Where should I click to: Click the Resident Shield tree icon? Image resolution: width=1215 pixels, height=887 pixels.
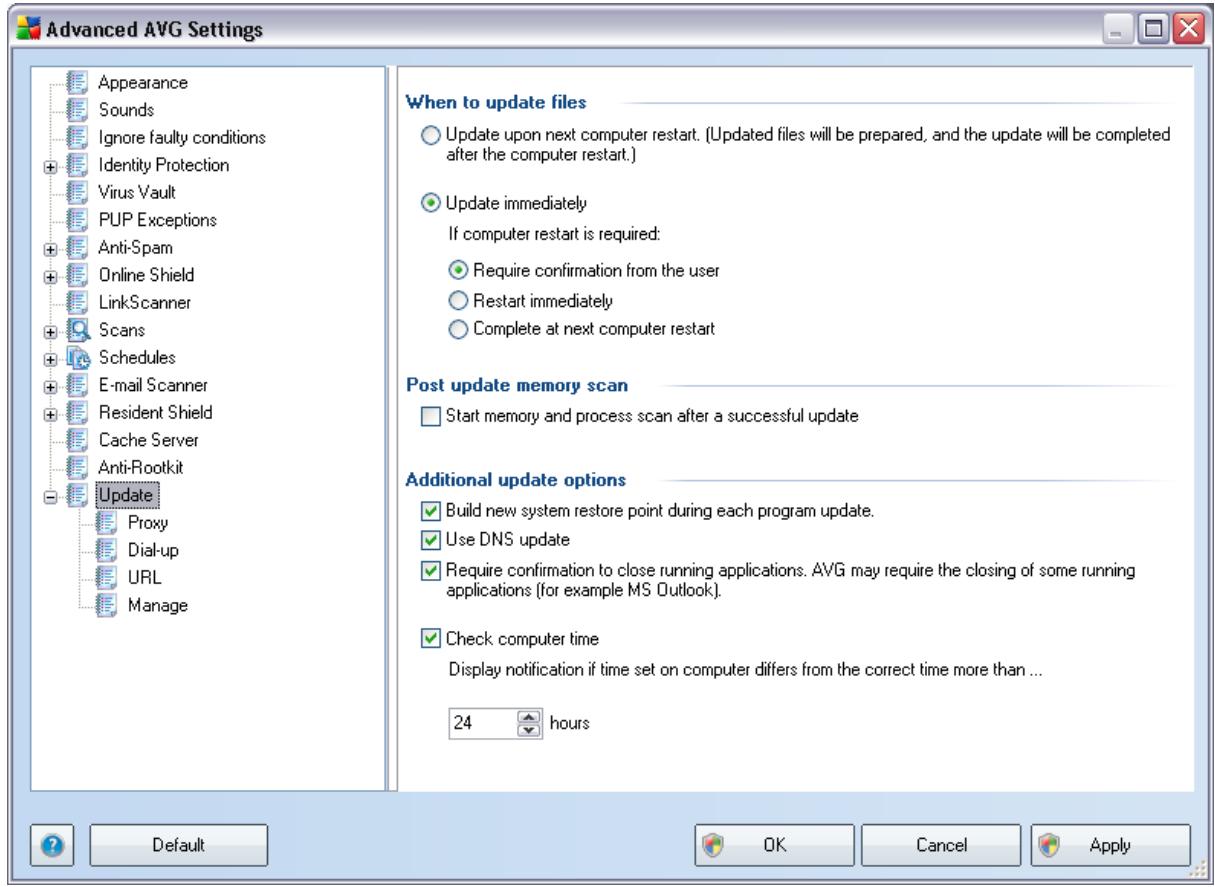[79, 412]
